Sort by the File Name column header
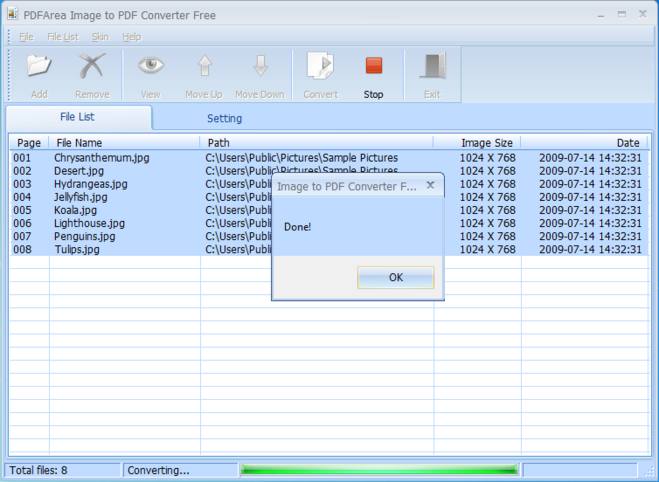Viewport: 659px width, 482px height. pos(124,143)
